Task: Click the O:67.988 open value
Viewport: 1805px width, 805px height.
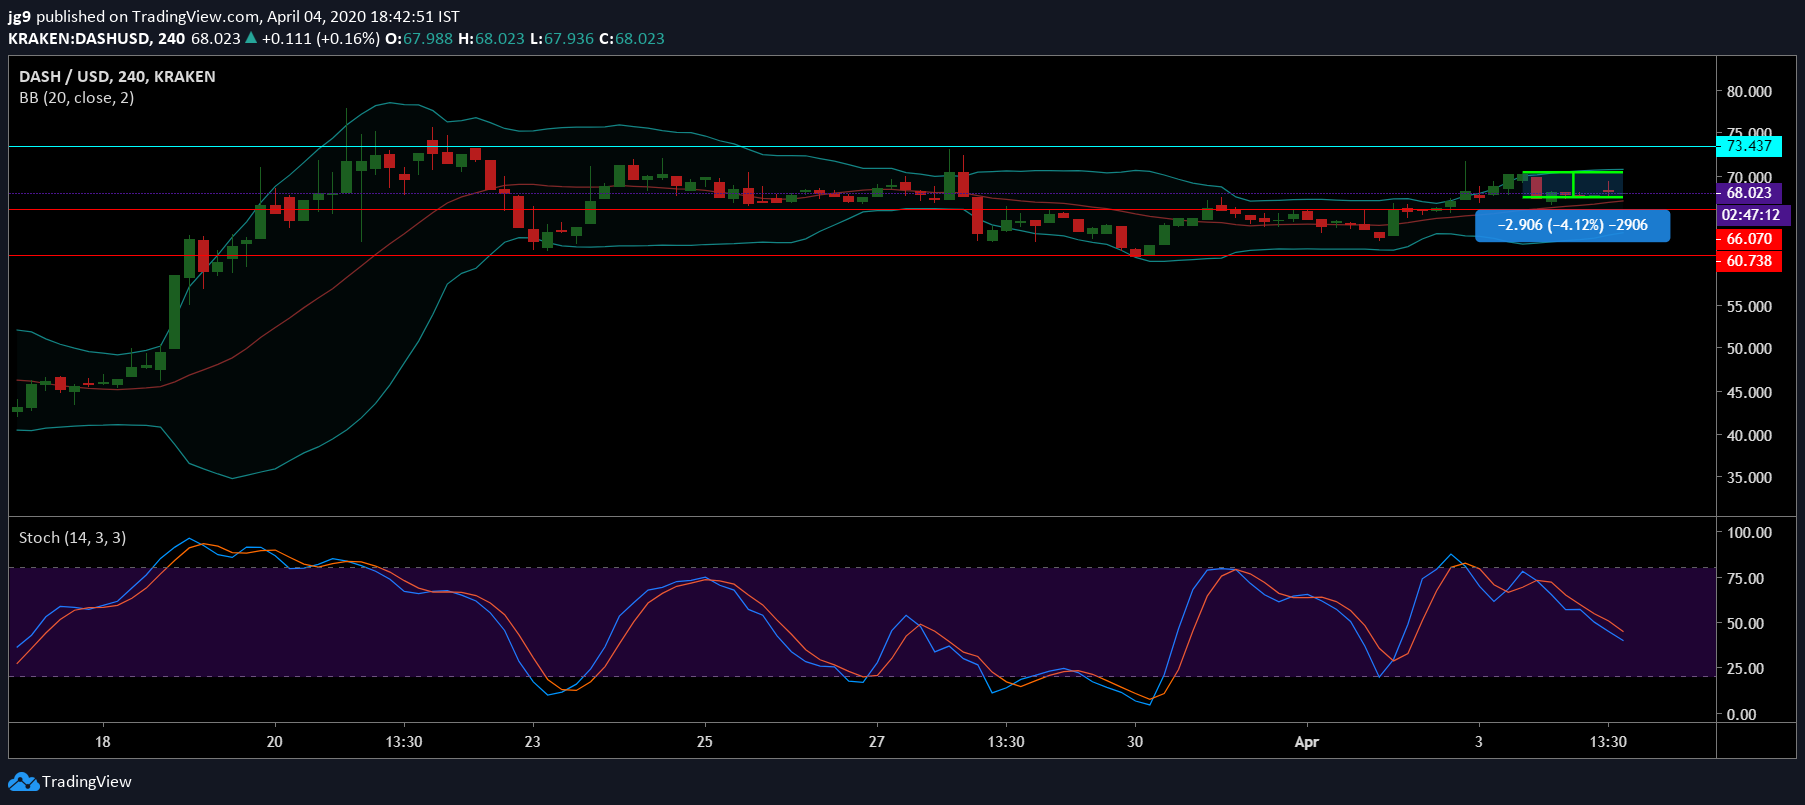Action: [x=419, y=39]
